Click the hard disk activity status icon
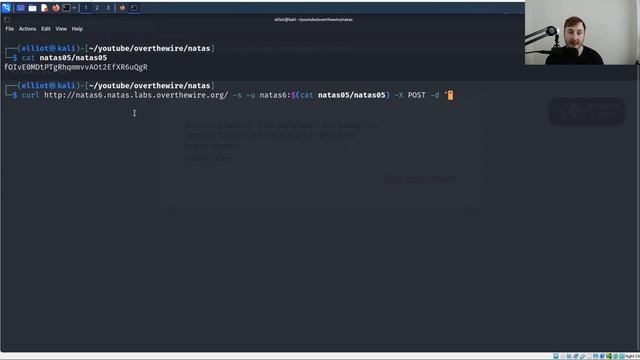640x360 pixels. (x=556, y=356)
